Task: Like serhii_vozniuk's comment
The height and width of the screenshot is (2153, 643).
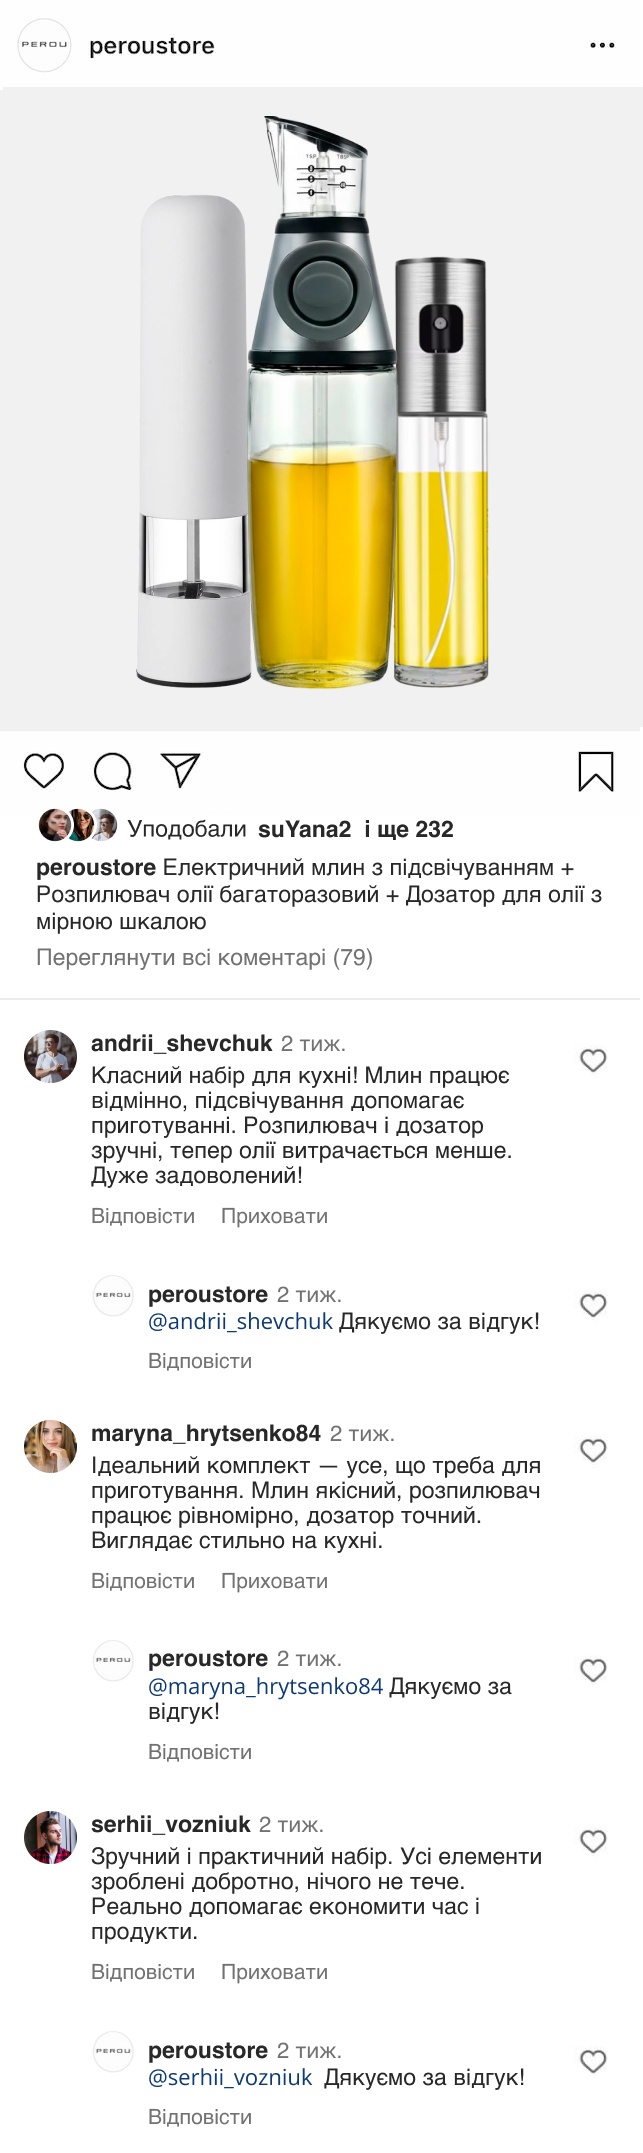Action: point(593,1841)
